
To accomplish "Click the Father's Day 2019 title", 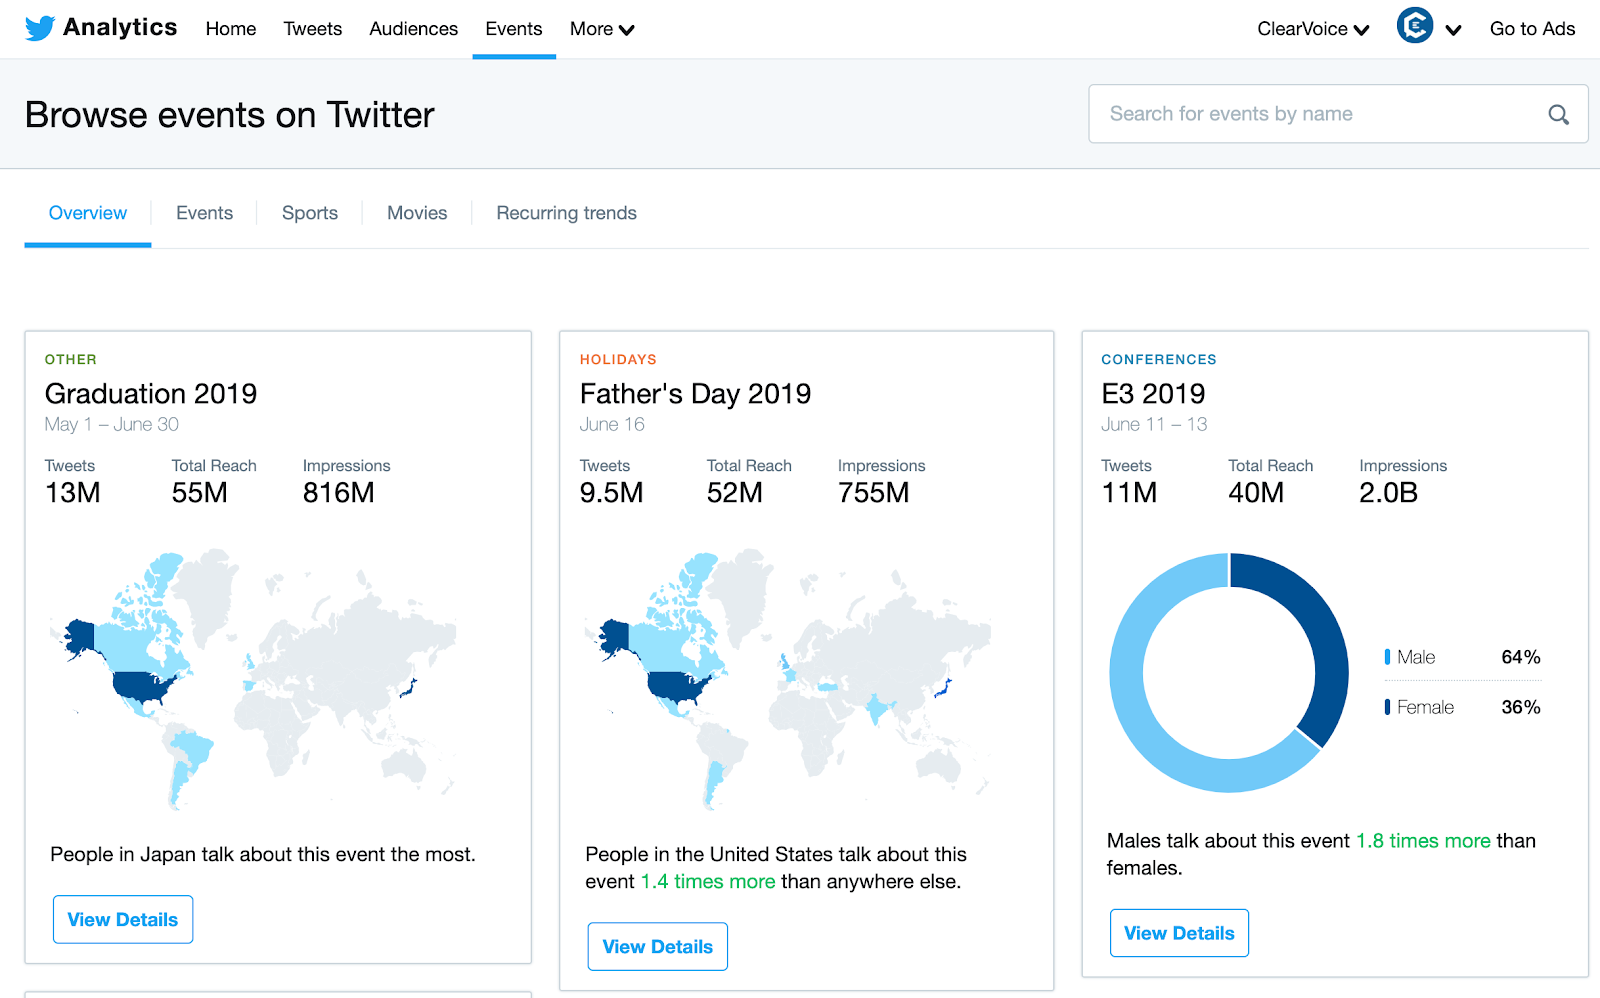I will click(x=696, y=393).
